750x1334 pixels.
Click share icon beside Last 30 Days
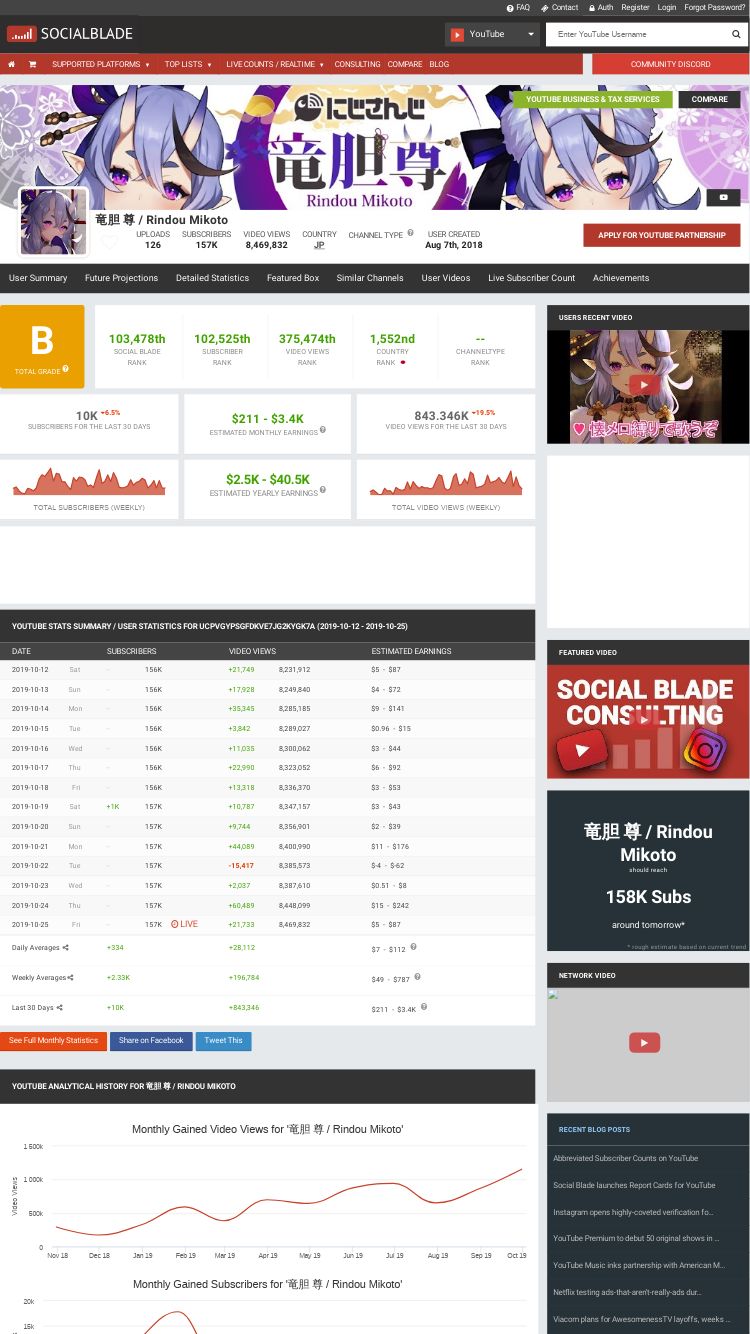[59, 1007]
